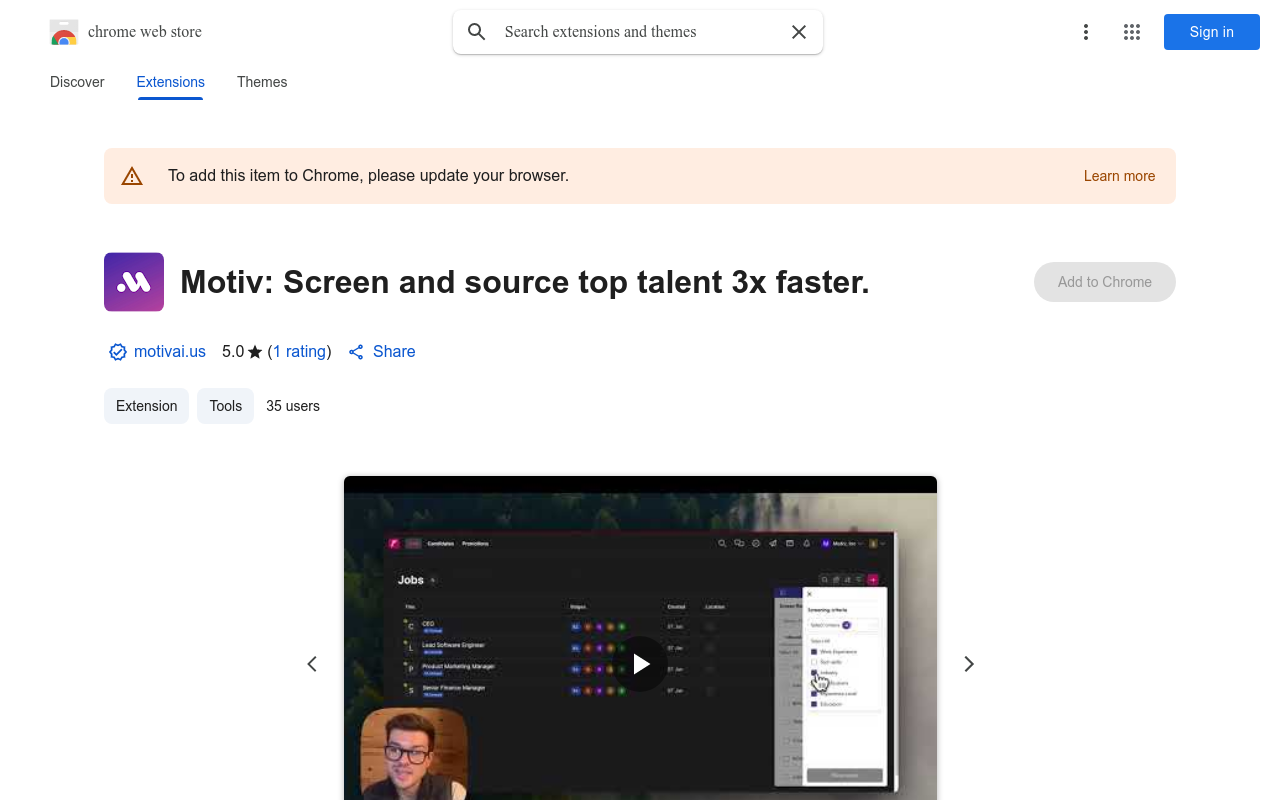
Task: Click the Share button
Action: point(382,352)
